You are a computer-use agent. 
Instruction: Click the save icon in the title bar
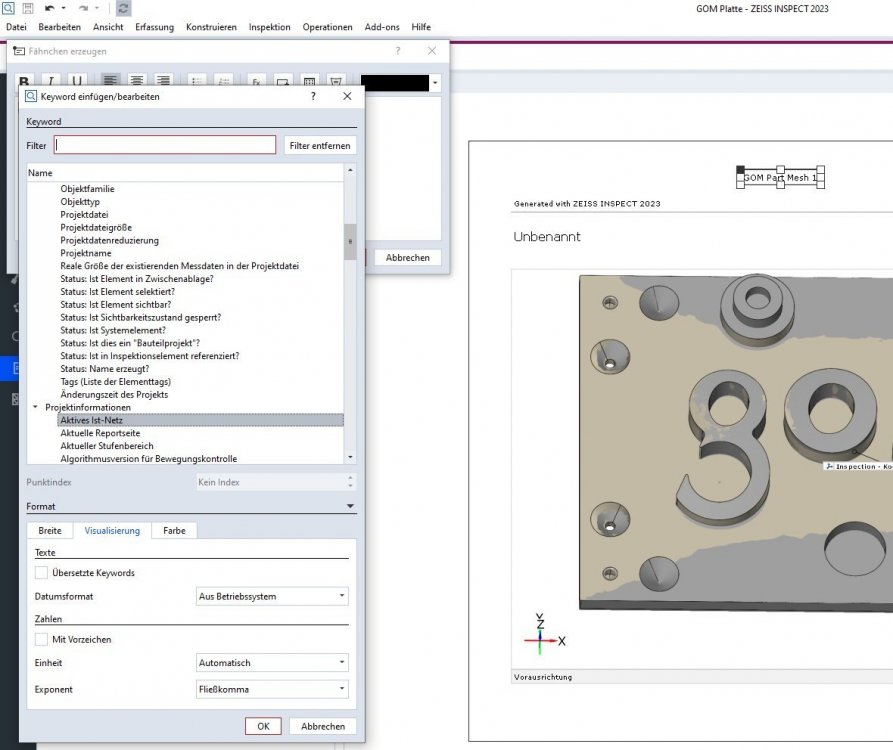pos(25,8)
